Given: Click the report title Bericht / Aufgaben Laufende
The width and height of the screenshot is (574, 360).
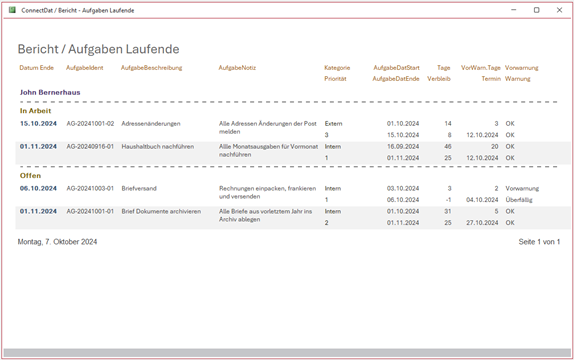Looking at the screenshot, I should [x=98, y=49].
